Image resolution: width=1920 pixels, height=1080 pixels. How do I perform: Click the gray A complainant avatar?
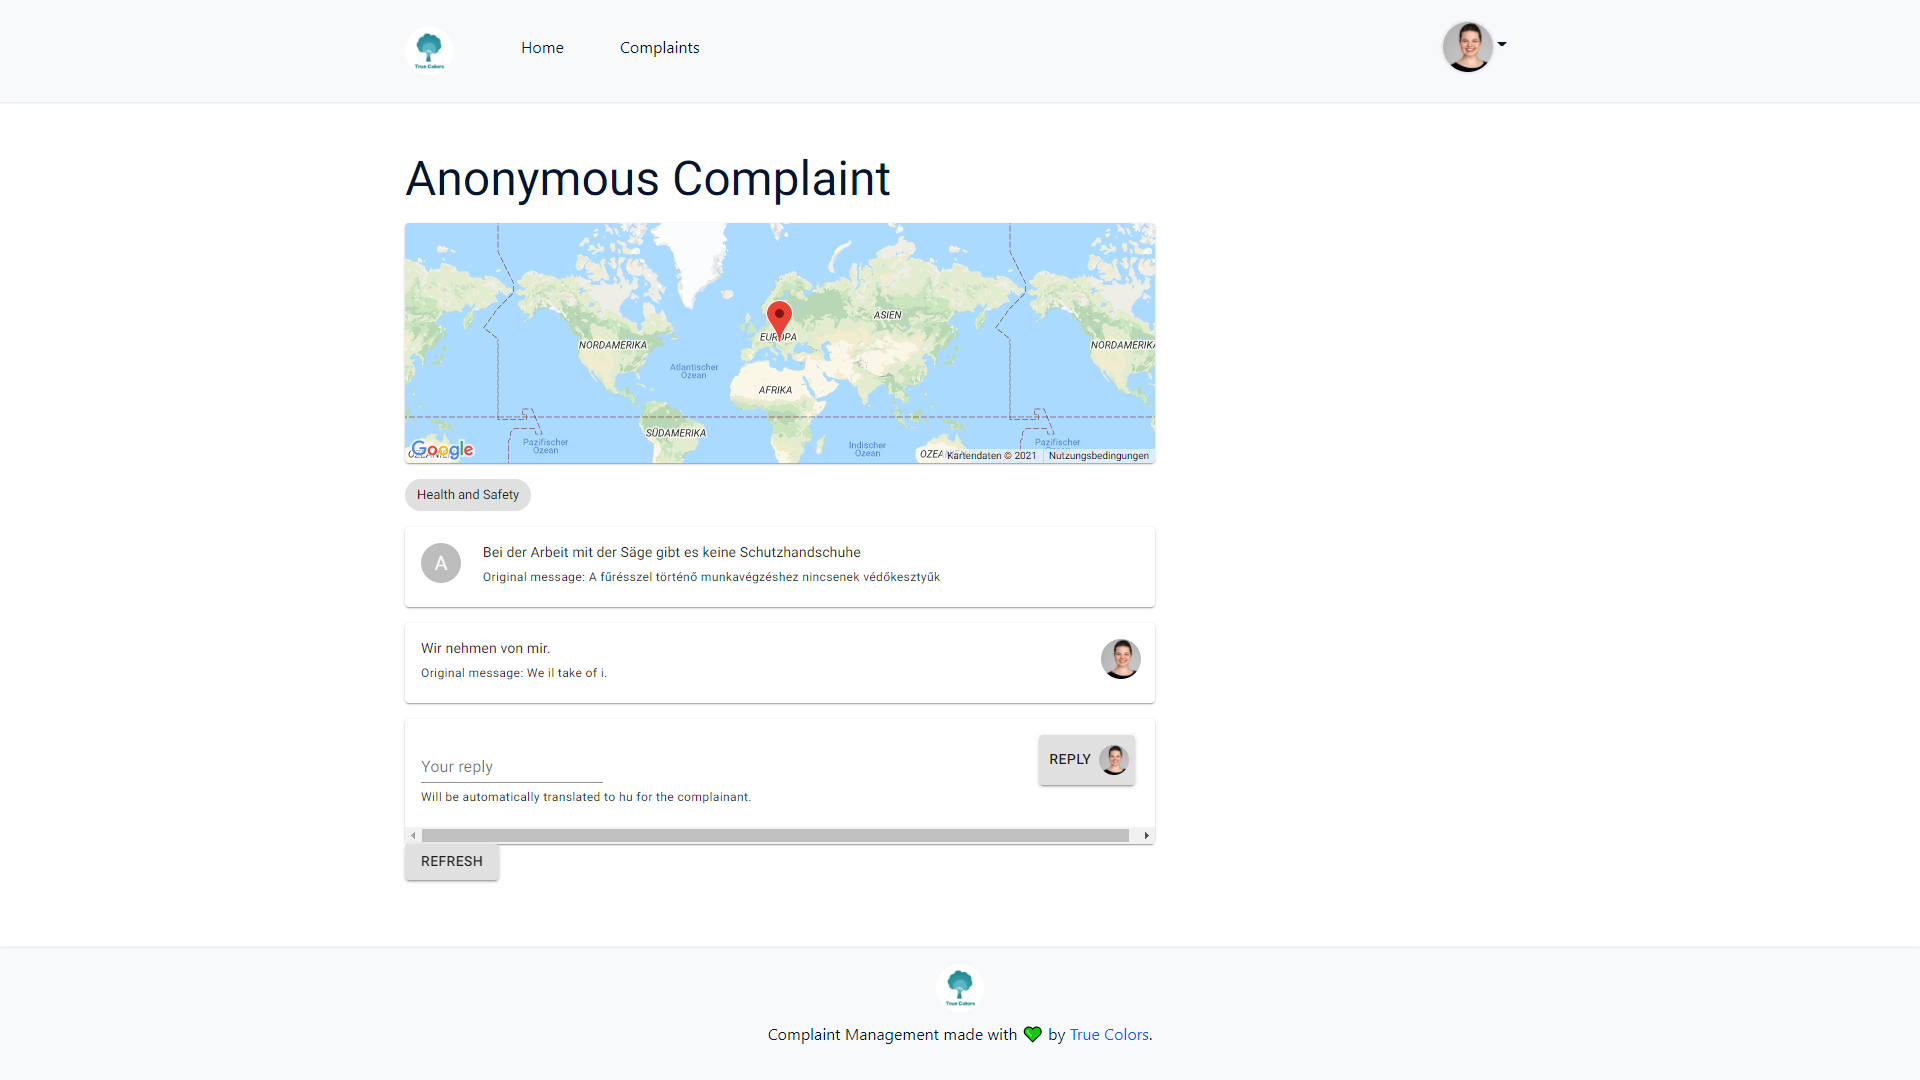[441, 563]
